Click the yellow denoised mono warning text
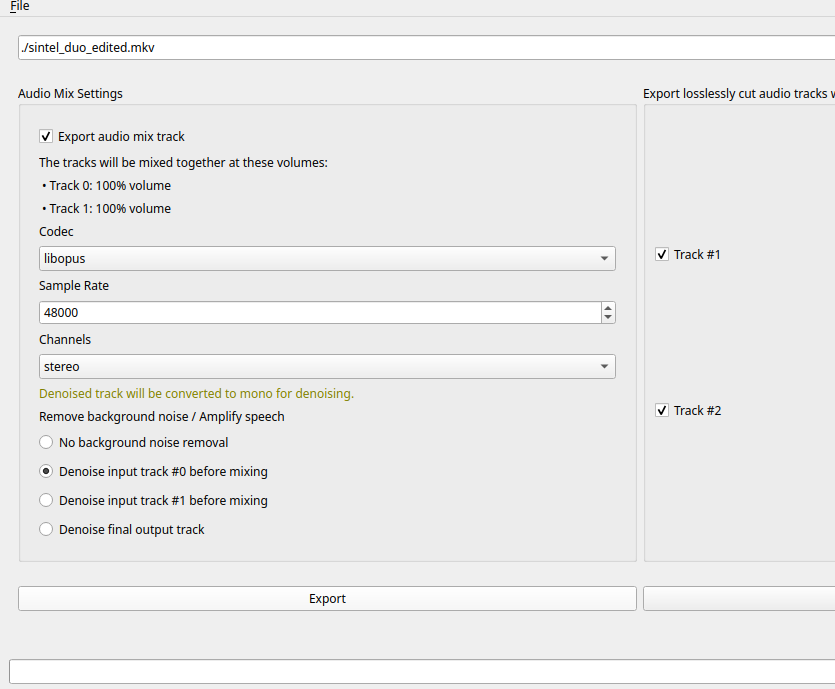 (196, 394)
